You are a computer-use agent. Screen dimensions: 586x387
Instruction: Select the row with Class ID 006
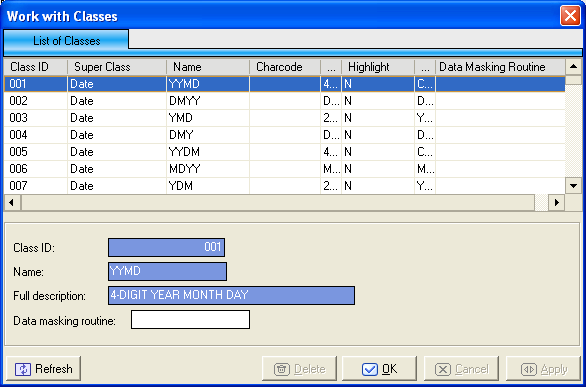pos(284,169)
